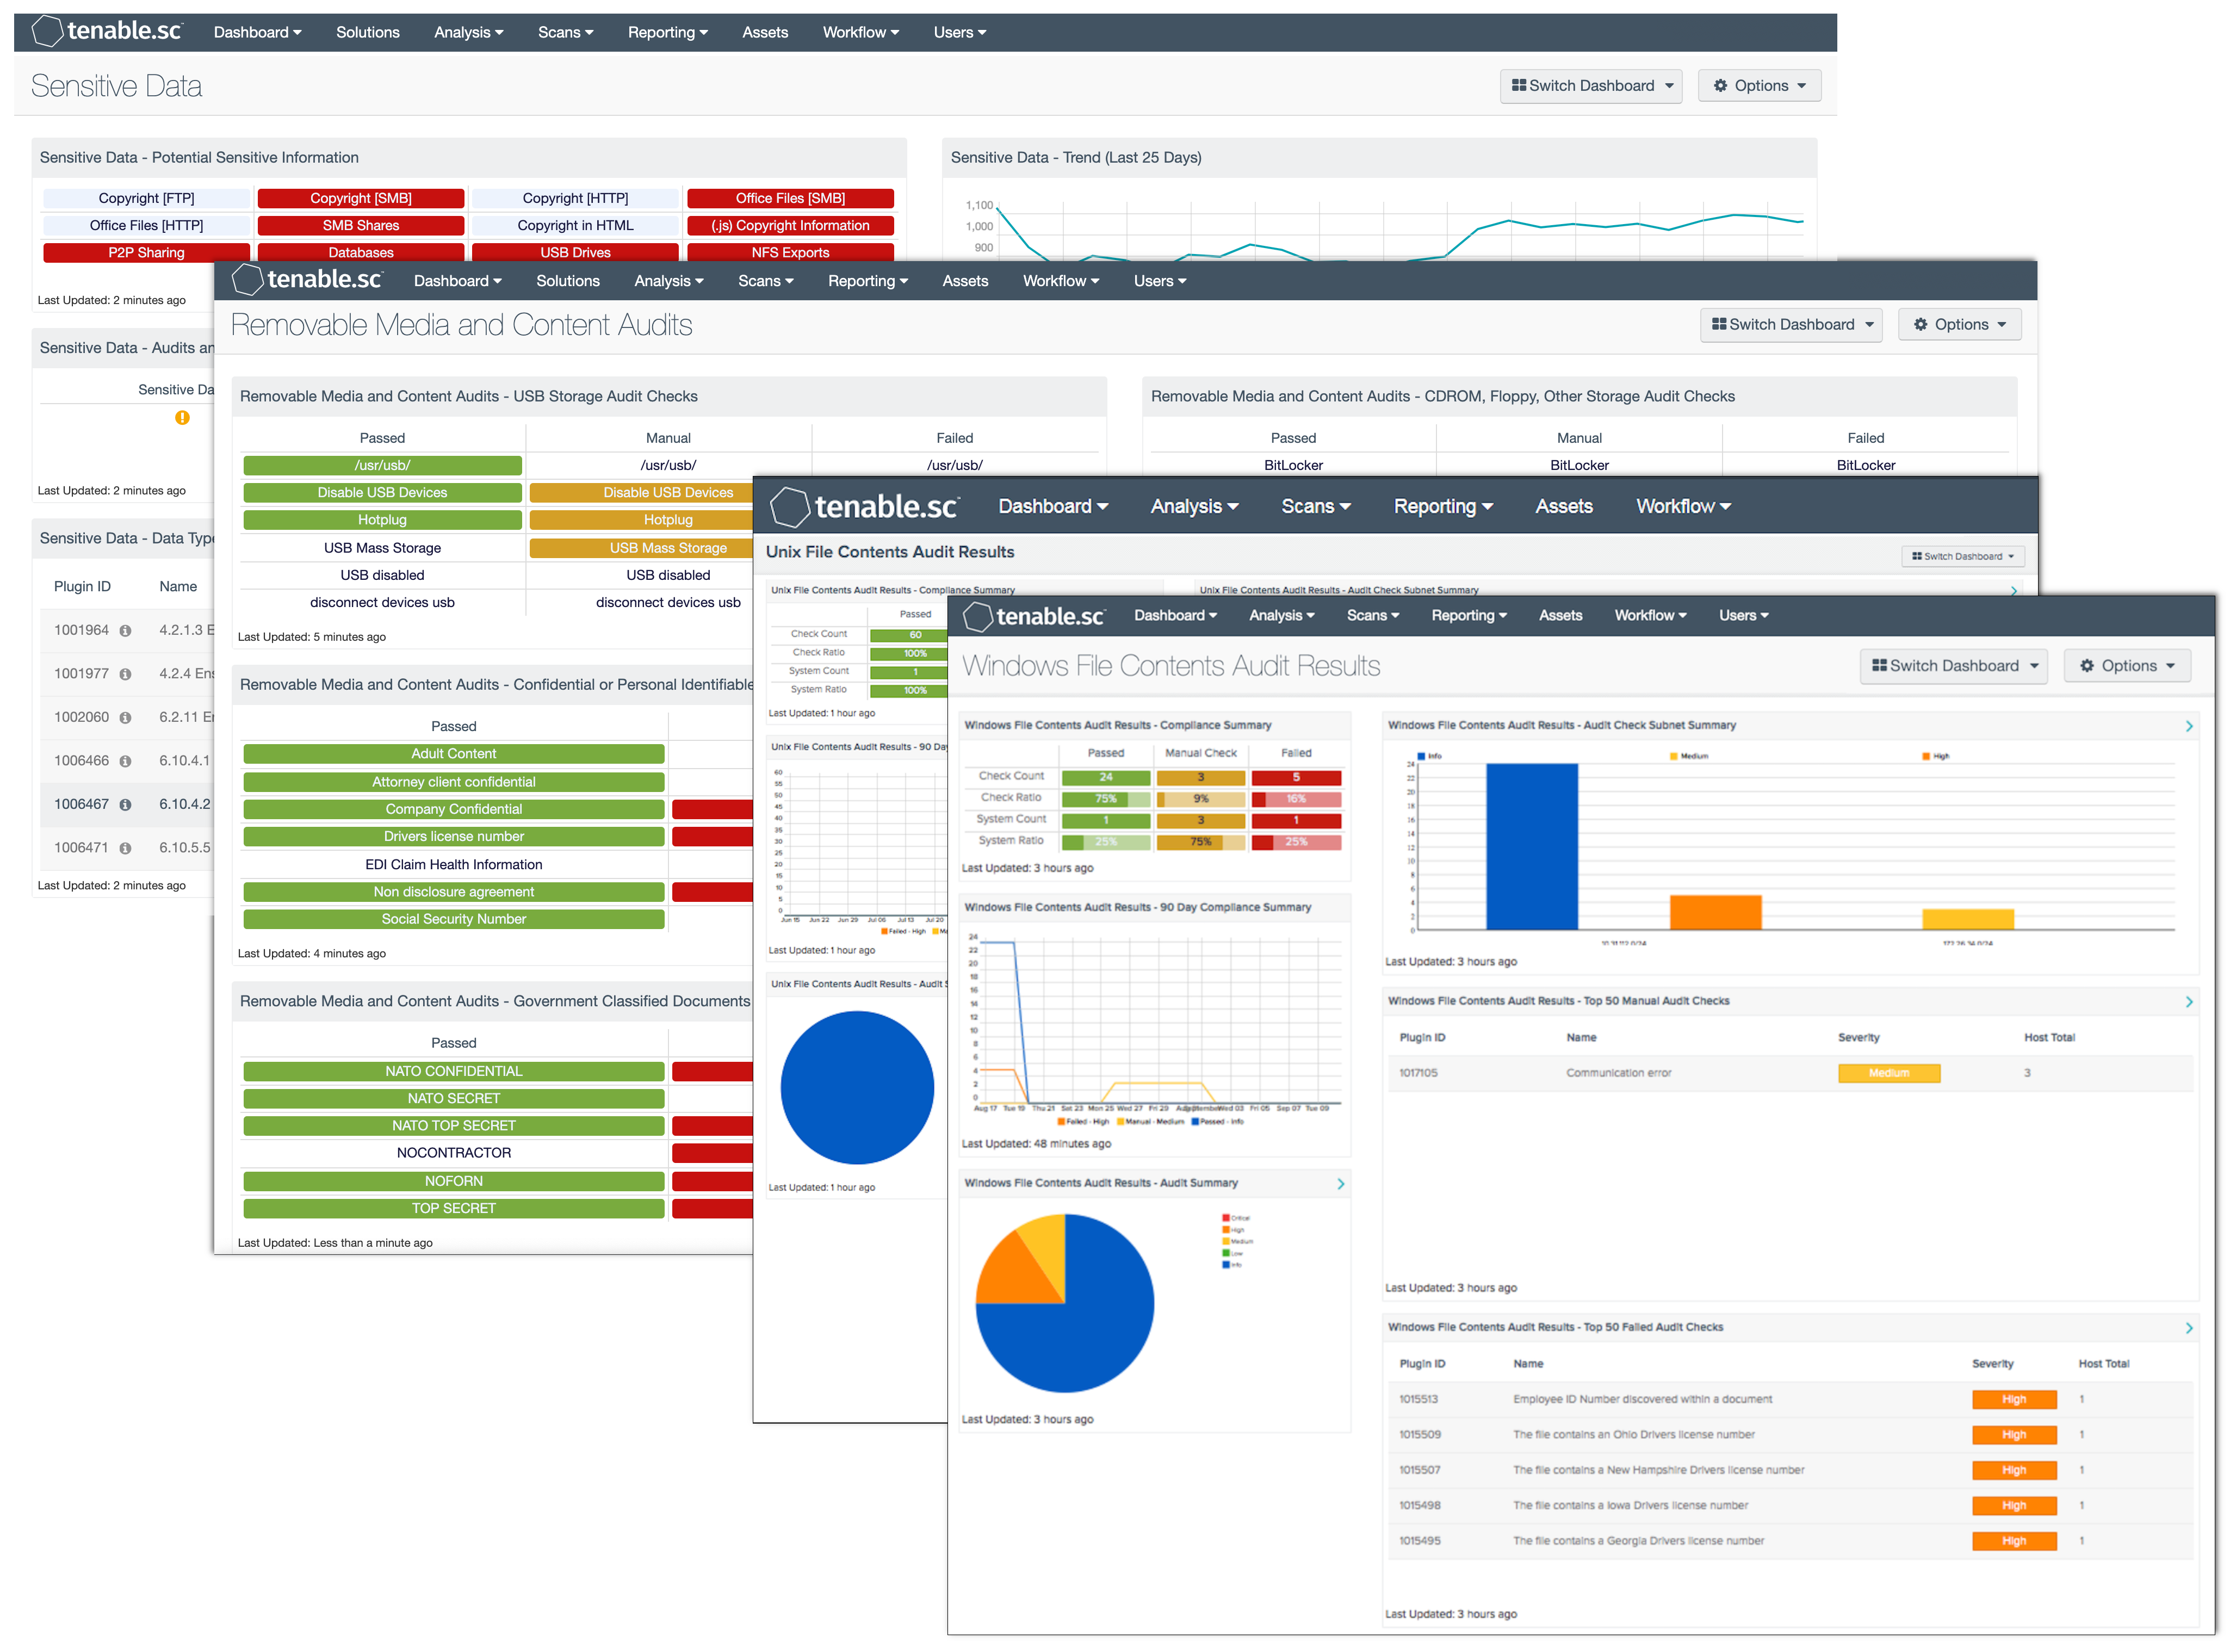Open Switch Dashboard in Removable Media window

pyautogui.click(x=1792, y=325)
